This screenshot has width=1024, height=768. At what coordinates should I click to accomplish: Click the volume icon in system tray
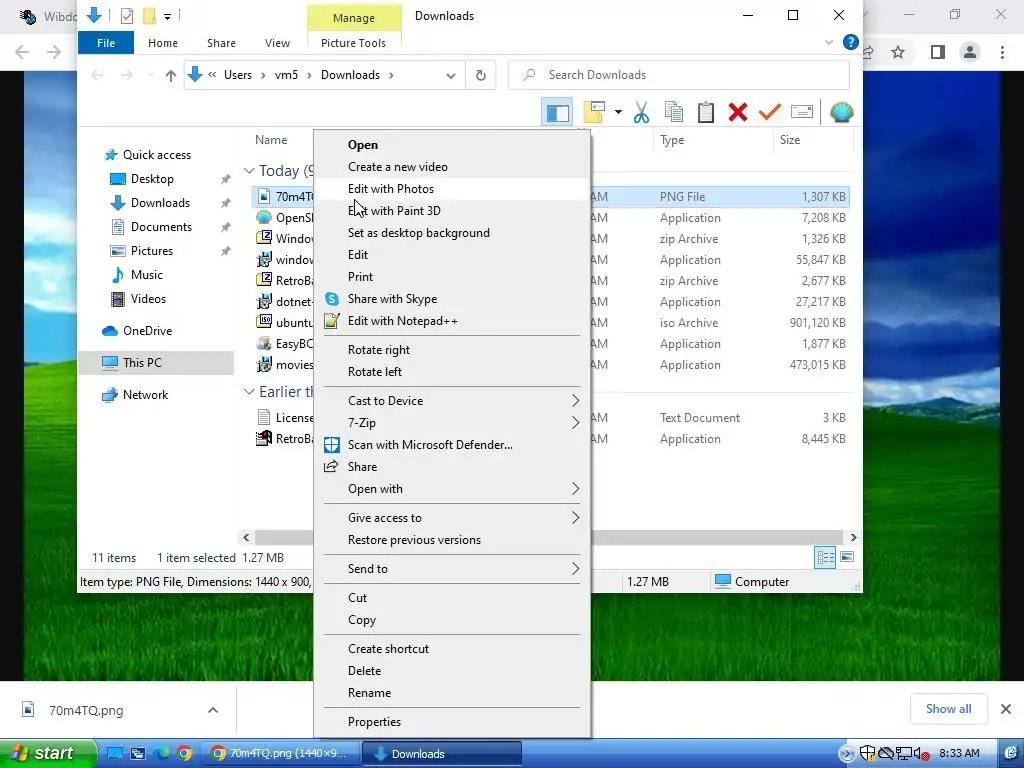921,754
